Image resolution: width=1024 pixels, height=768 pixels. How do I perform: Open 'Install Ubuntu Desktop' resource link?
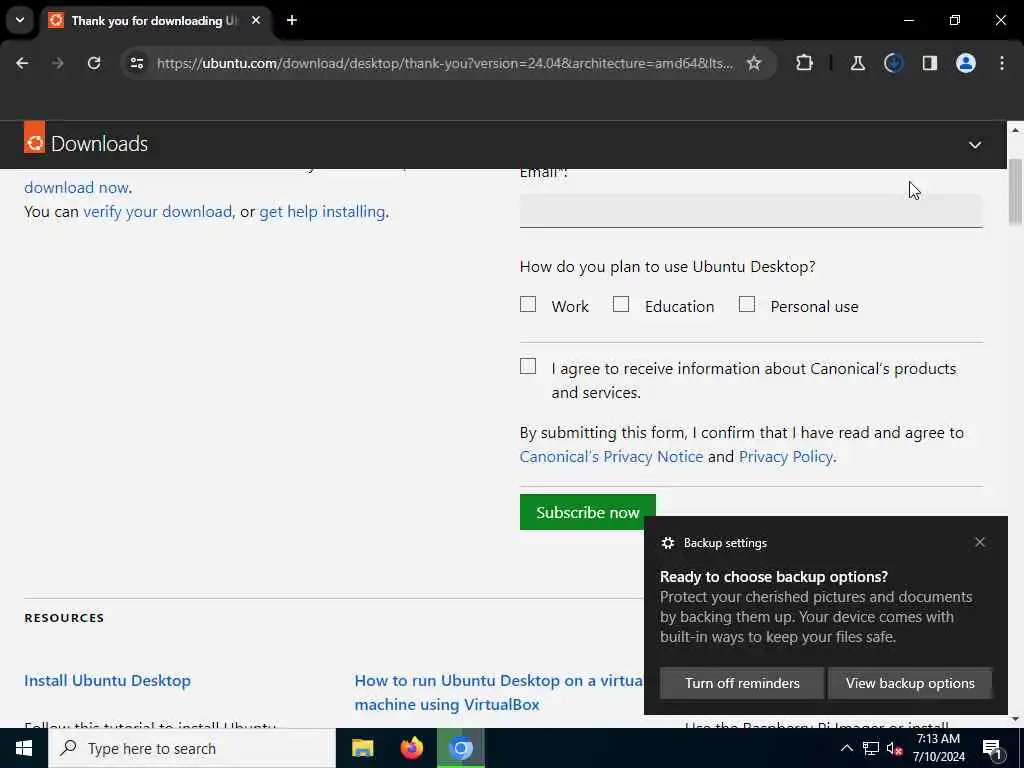[x=108, y=680]
